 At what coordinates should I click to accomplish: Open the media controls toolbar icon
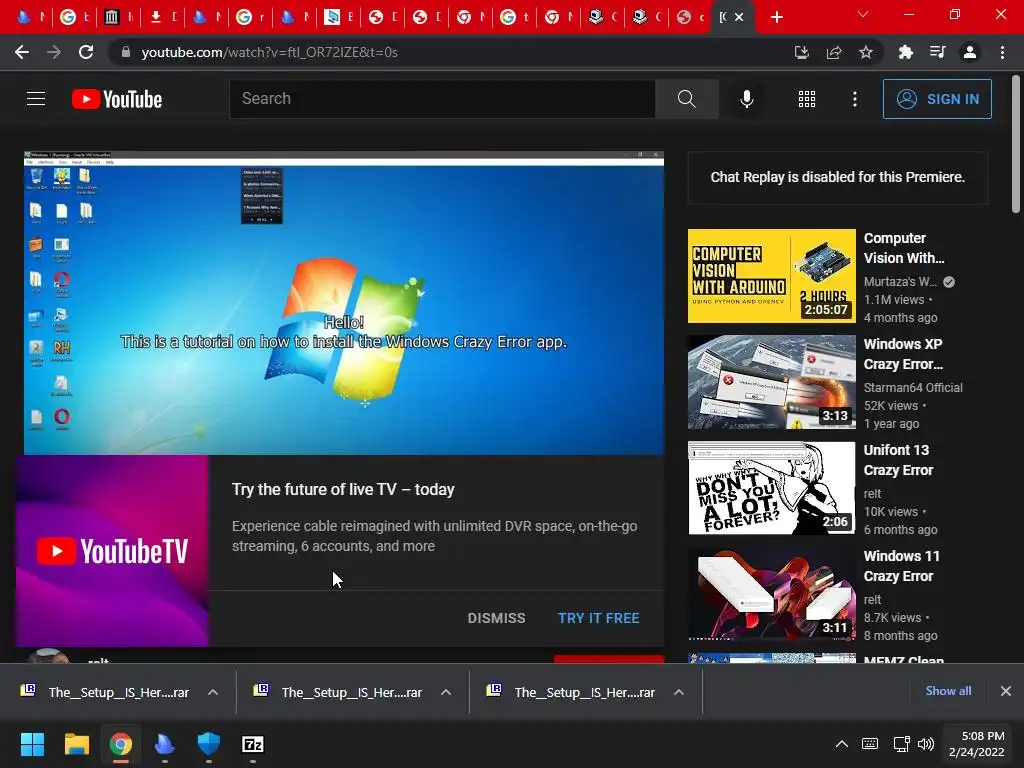(x=938, y=52)
